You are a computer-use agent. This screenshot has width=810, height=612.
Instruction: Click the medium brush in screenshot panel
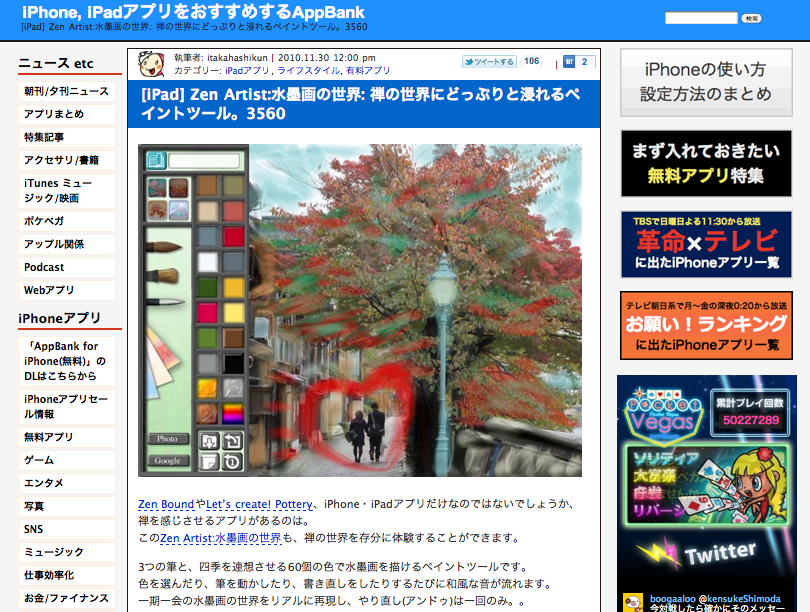click(164, 275)
